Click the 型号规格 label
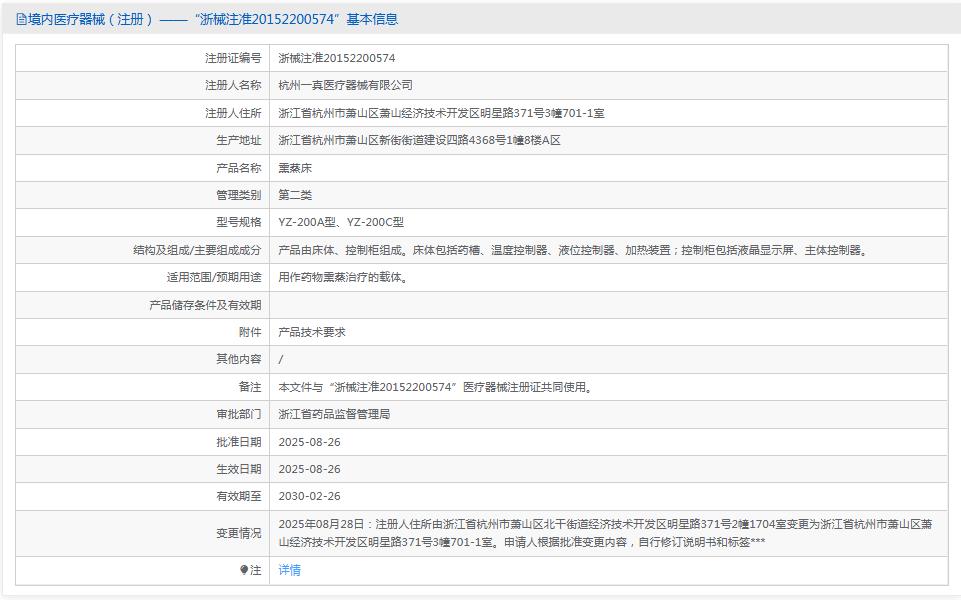Image resolution: width=961 pixels, height=600 pixels. 238,222
